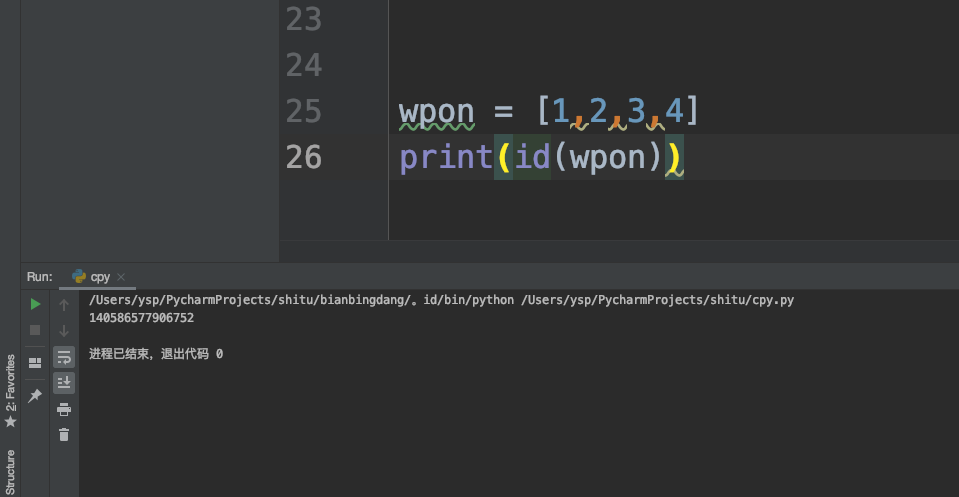Screen dimensions: 959x497
Task: Restore layout icon in Run panel
Action: click(35, 363)
